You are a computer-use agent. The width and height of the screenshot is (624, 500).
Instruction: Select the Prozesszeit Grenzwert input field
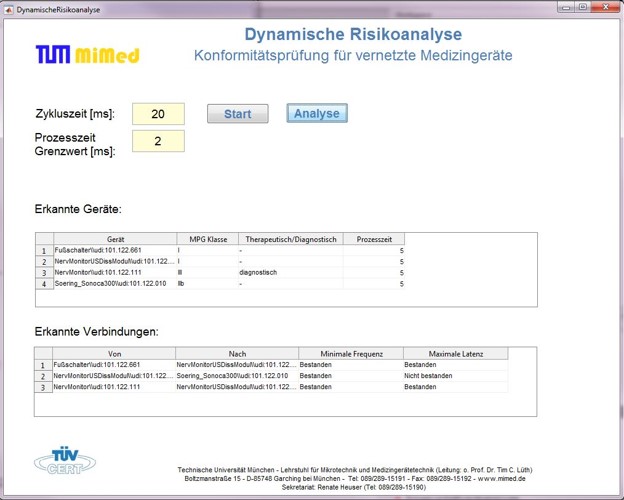(x=158, y=142)
